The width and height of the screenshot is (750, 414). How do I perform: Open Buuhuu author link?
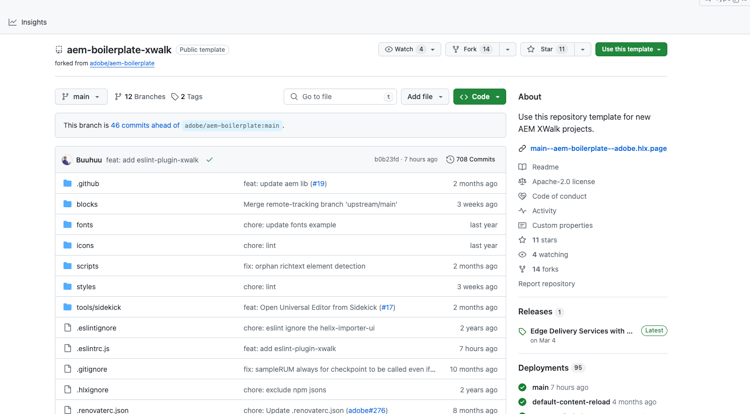pyautogui.click(x=89, y=160)
